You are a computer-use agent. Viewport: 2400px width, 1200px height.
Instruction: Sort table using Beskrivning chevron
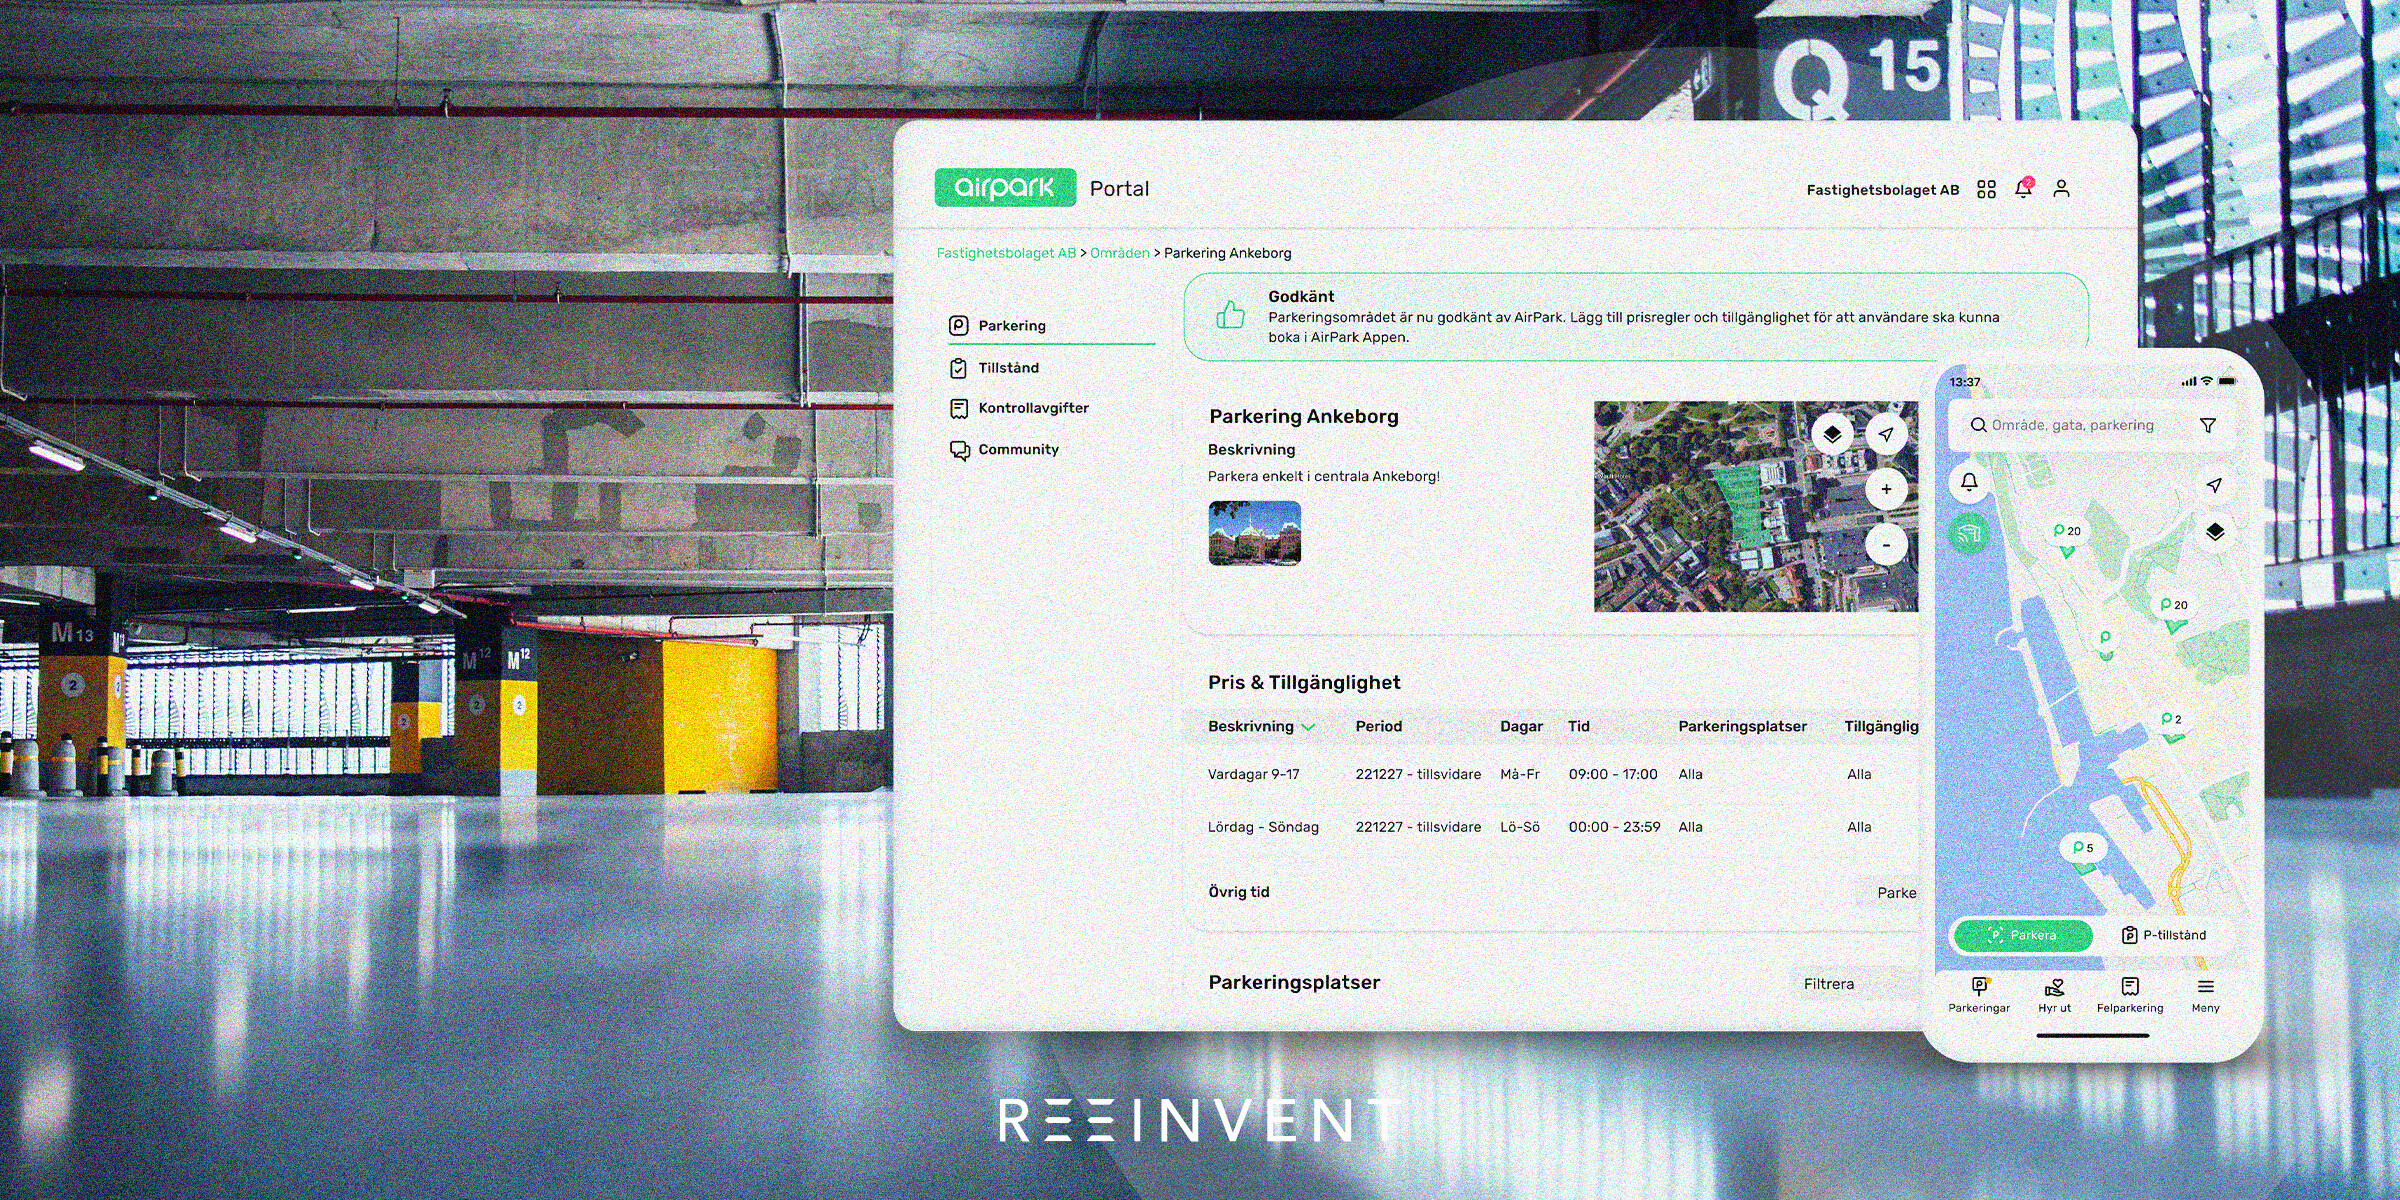click(1308, 727)
